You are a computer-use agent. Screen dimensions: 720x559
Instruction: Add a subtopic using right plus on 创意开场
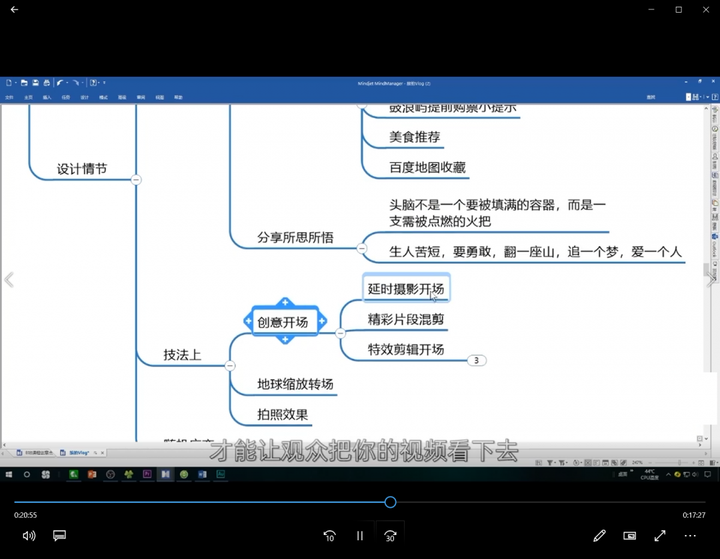click(x=322, y=321)
